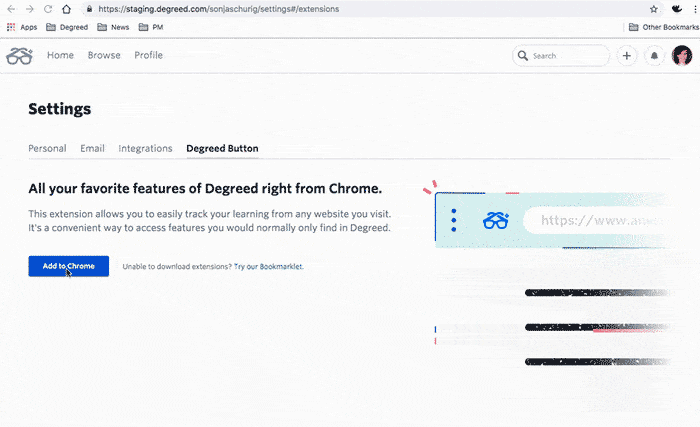Focus the Search input field
Viewport: 700px width, 427px height.
tap(561, 56)
